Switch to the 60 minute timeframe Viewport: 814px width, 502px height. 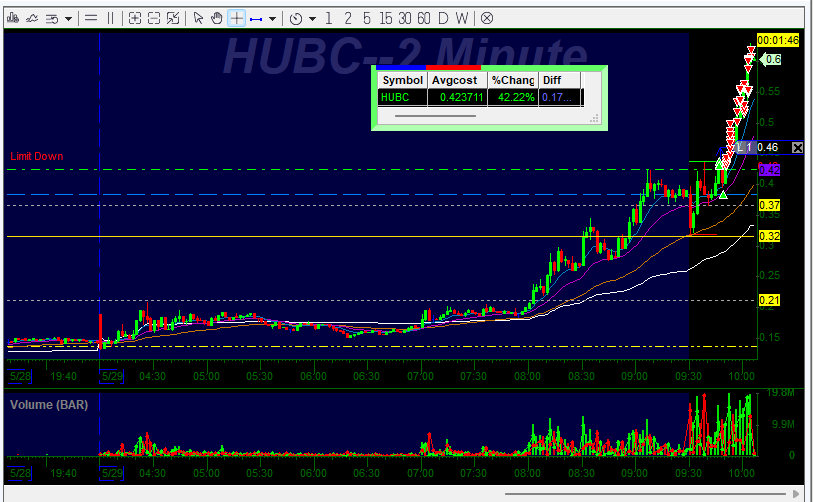tap(424, 19)
